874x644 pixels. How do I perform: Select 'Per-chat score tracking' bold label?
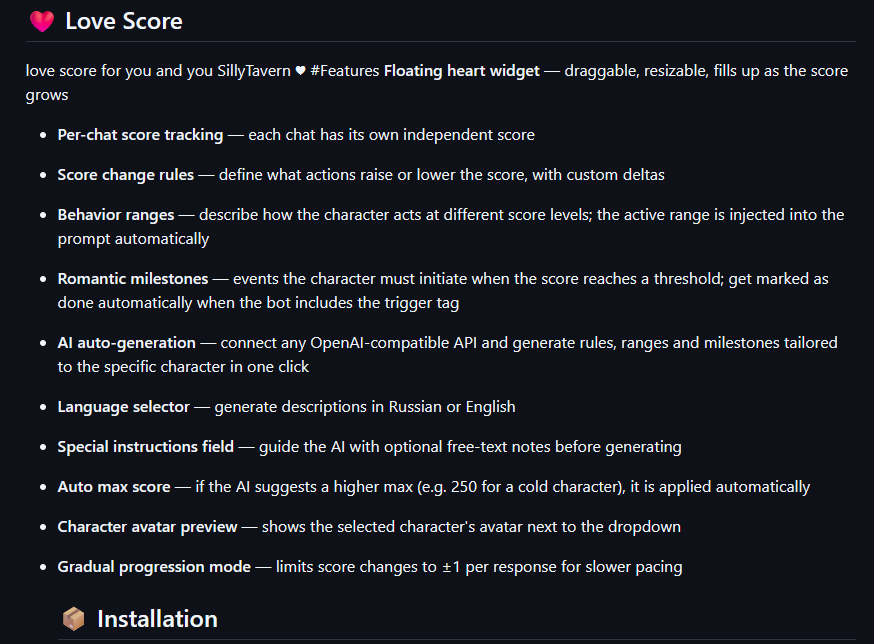140,135
